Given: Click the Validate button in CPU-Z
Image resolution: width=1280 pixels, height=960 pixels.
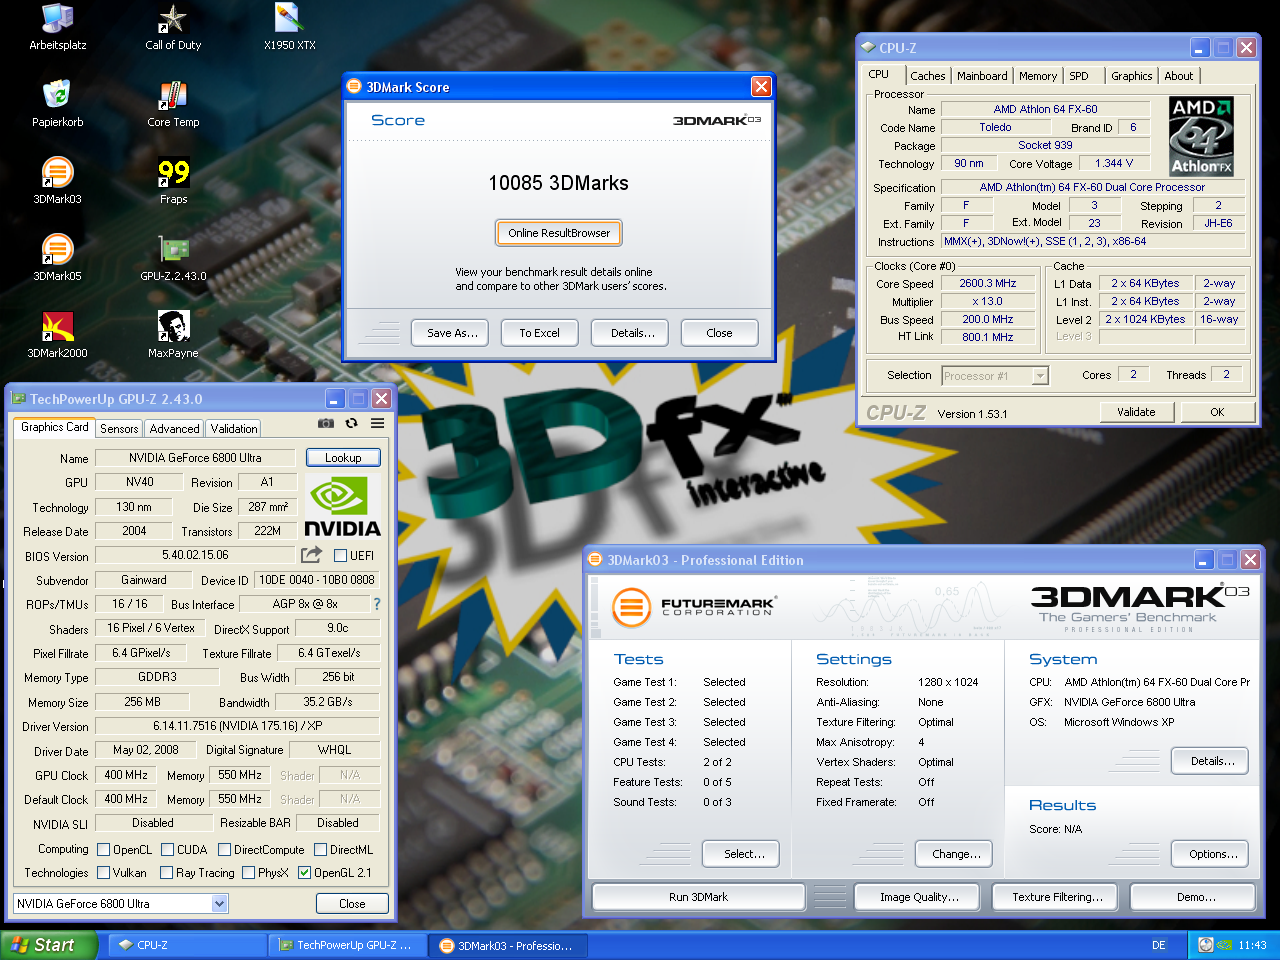Looking at the screenshot, I should (x=1136, y=412).
